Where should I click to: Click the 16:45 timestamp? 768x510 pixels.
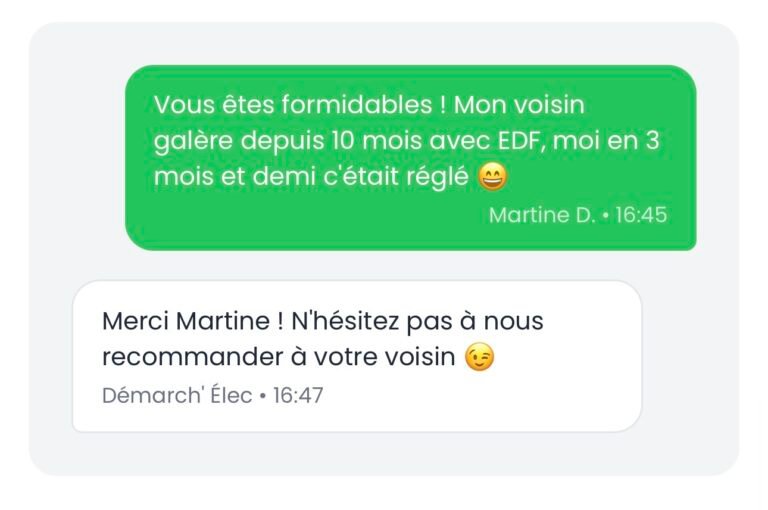(640, 215)
